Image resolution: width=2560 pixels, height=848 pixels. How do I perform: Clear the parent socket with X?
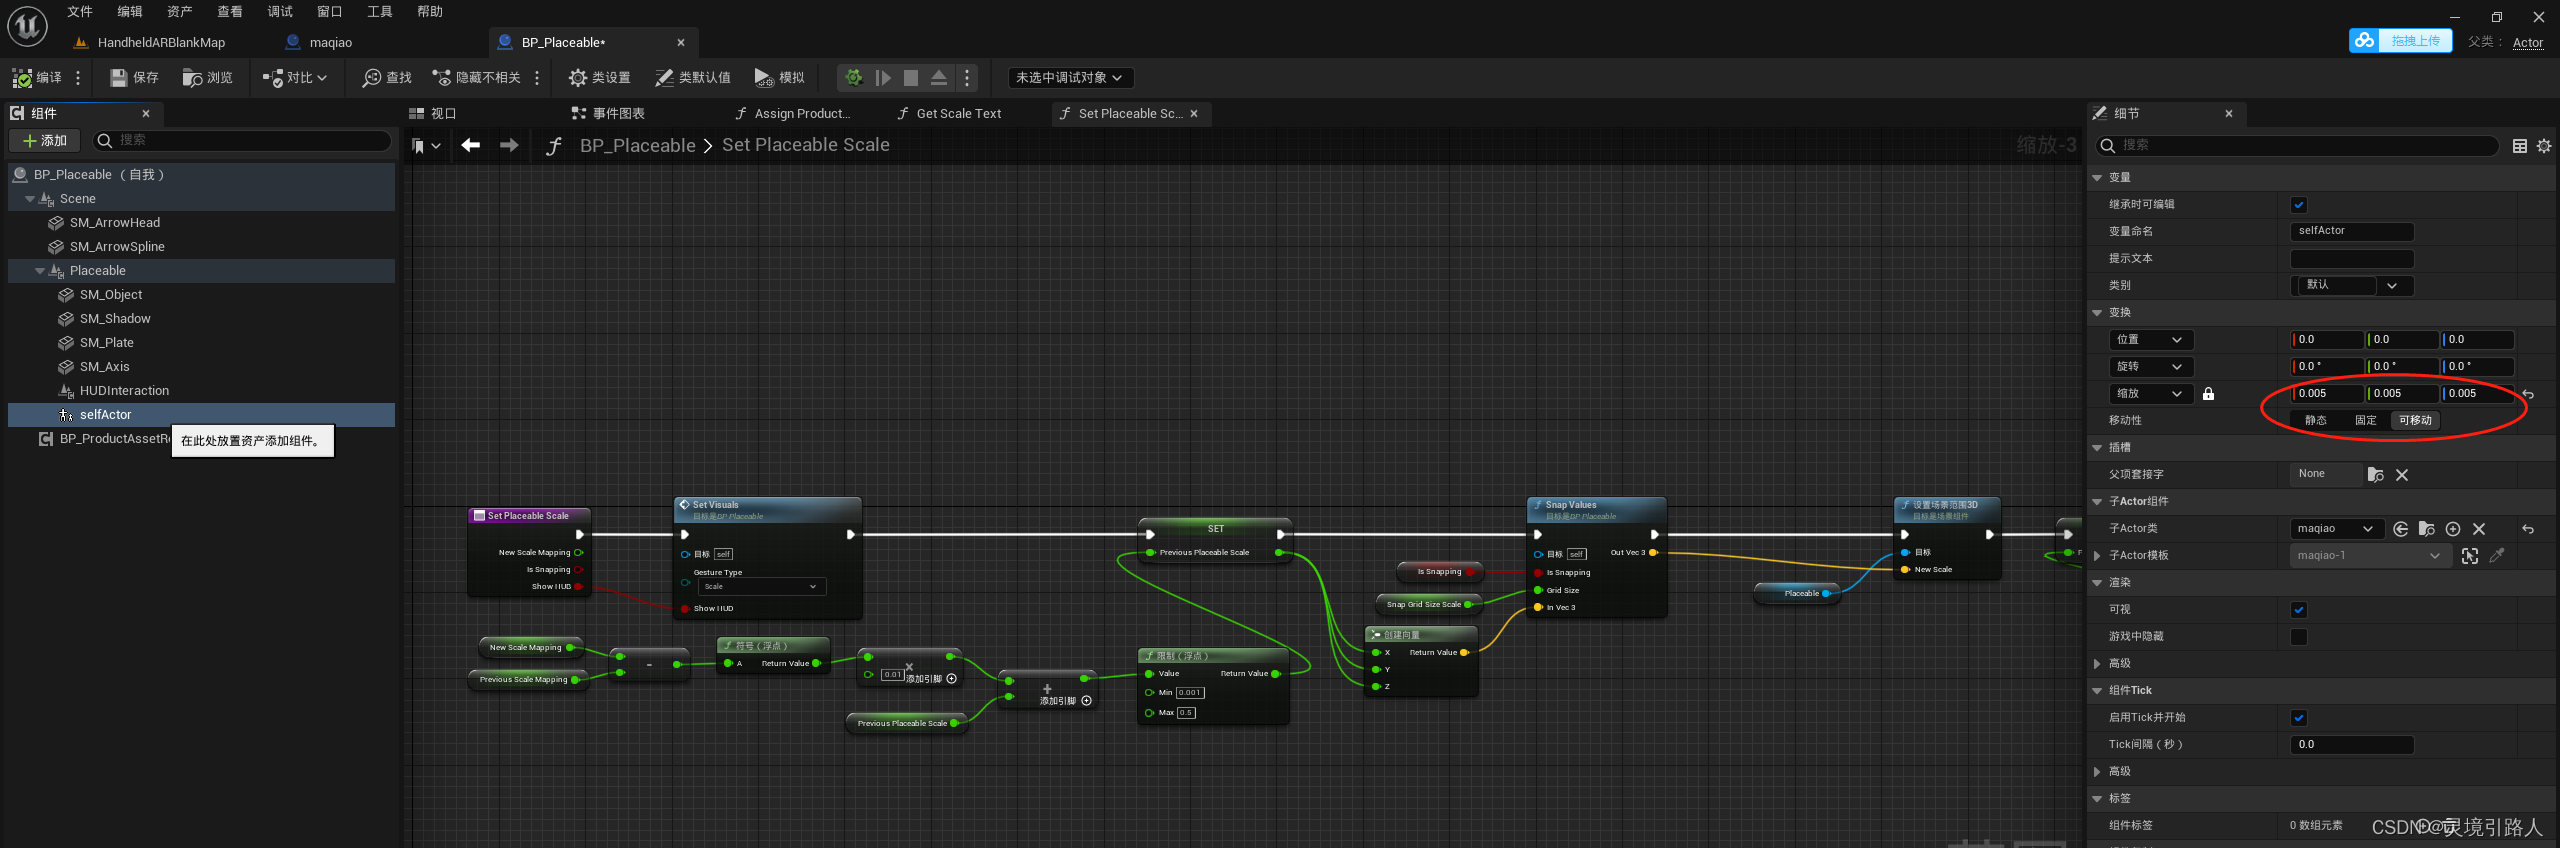point(2402,475)
